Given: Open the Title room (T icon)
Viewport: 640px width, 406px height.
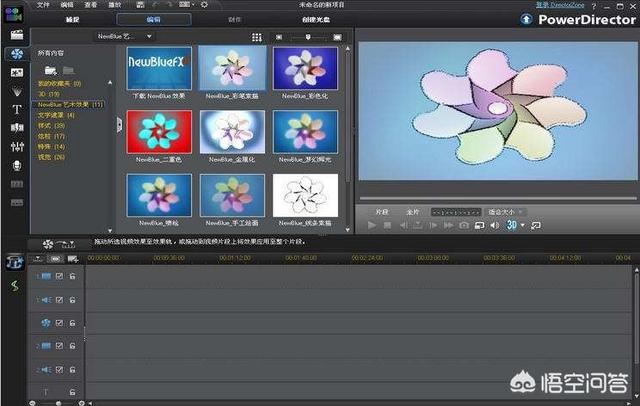Looking at the screenshot, I should pos(17,108).
